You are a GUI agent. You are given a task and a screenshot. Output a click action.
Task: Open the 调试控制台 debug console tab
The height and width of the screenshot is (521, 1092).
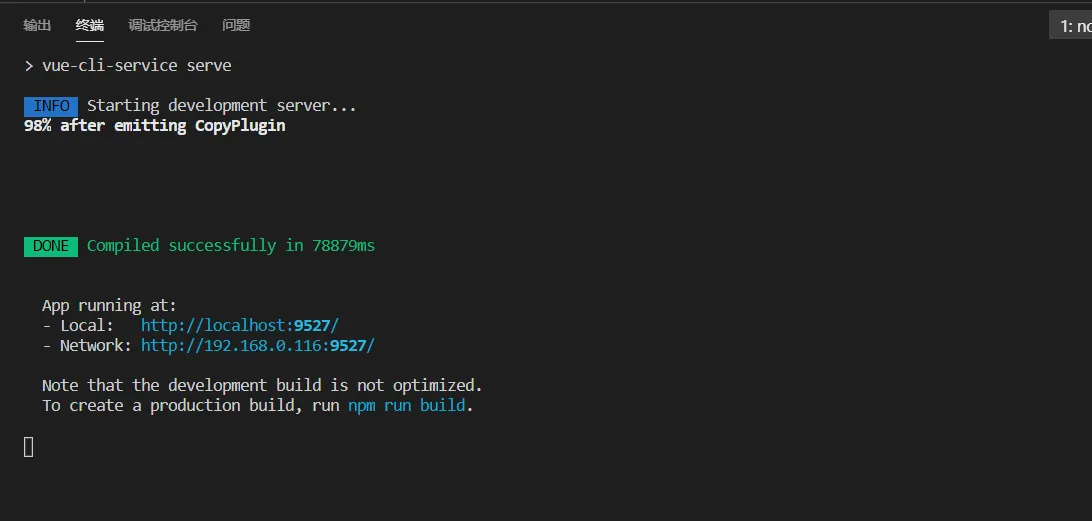coord(163,25)
